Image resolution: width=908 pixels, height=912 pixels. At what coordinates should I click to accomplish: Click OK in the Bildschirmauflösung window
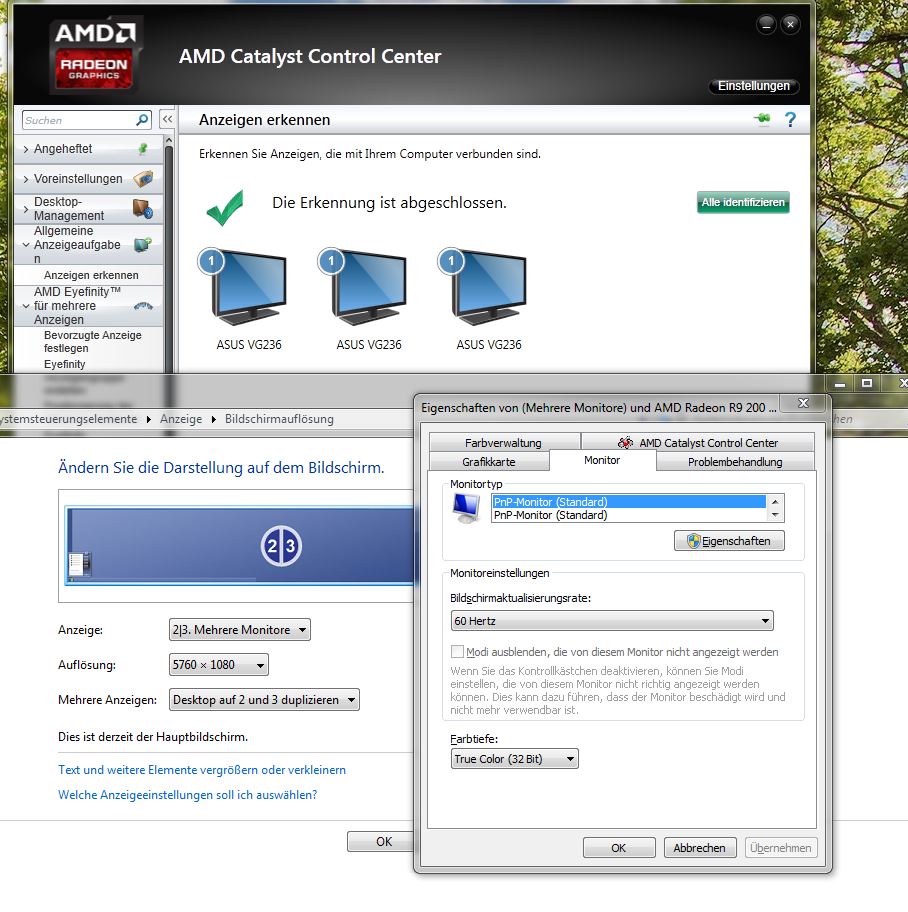click(381, 842)
